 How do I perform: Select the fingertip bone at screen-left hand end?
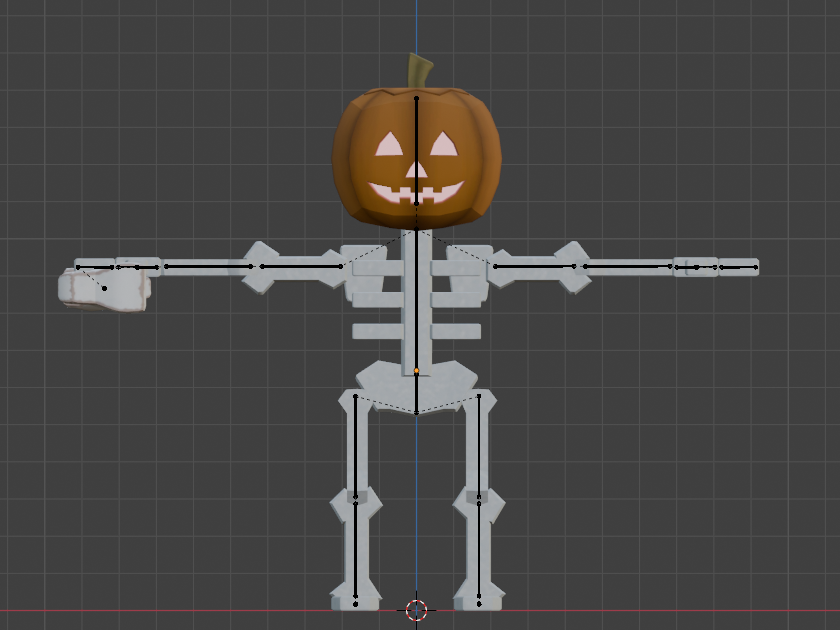click(95, 267)
